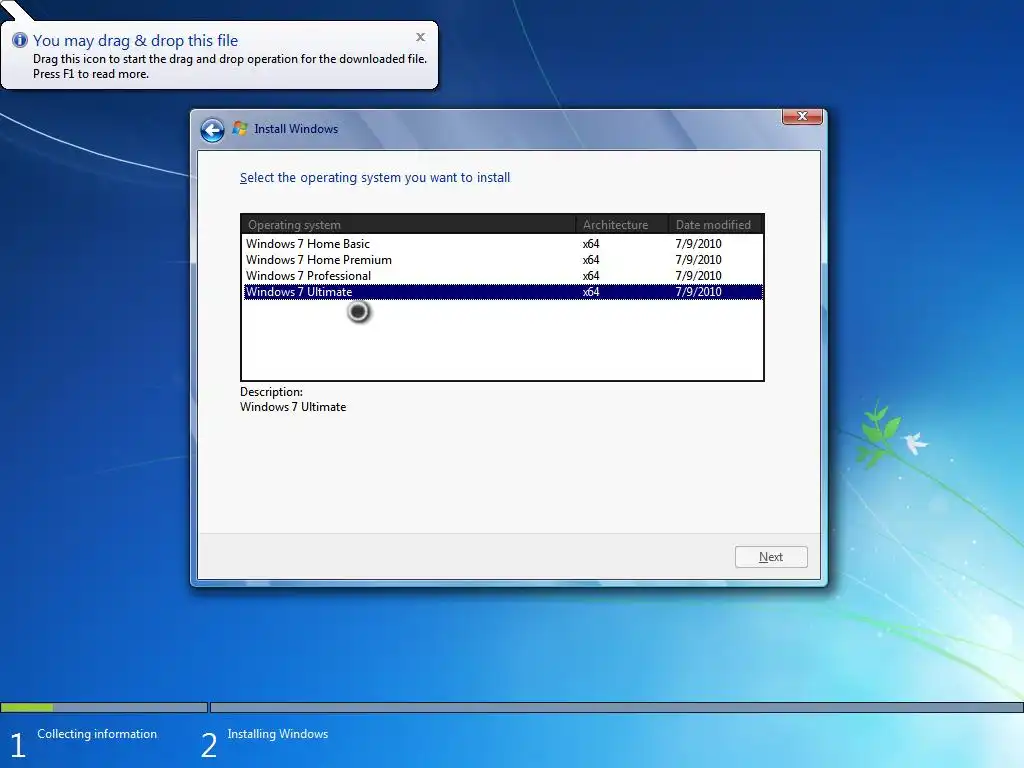Click the info icon in the drag & drop tooltip
This screenshot has width=1024, height=768.
tap(20, 40)
